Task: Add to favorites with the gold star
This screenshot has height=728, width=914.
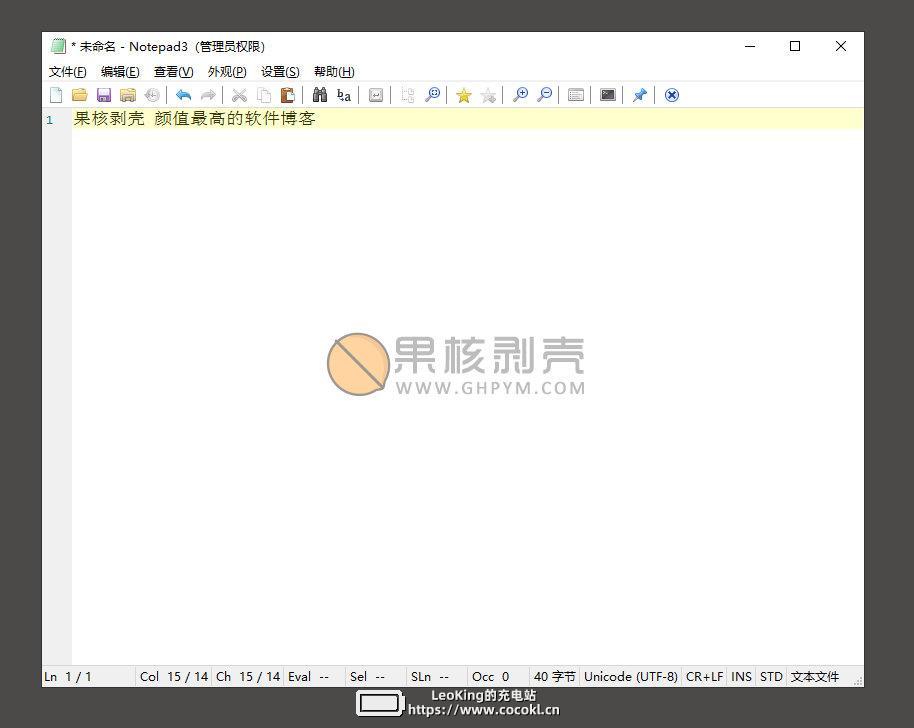Action: click(x=464, y=95)
